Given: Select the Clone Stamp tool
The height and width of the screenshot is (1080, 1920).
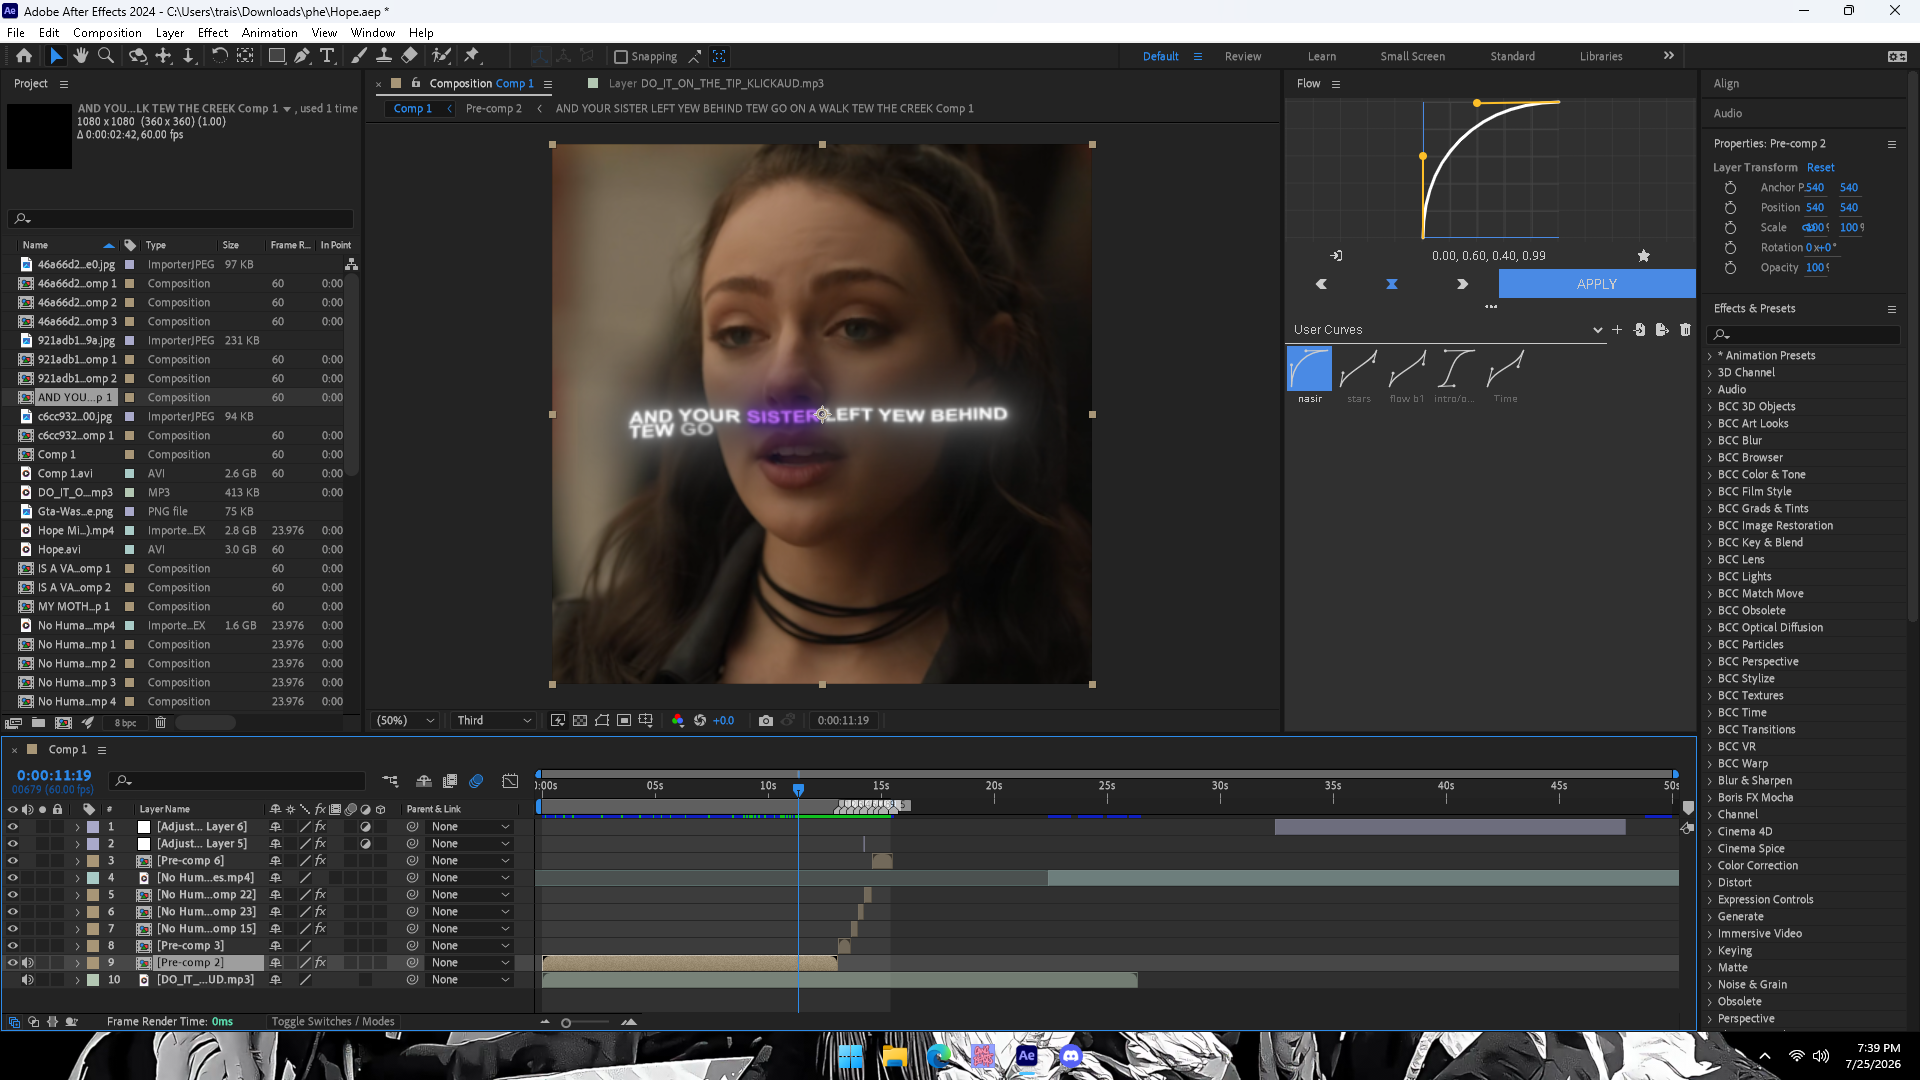Looking at the screenshot, I should tap(384, 56).
